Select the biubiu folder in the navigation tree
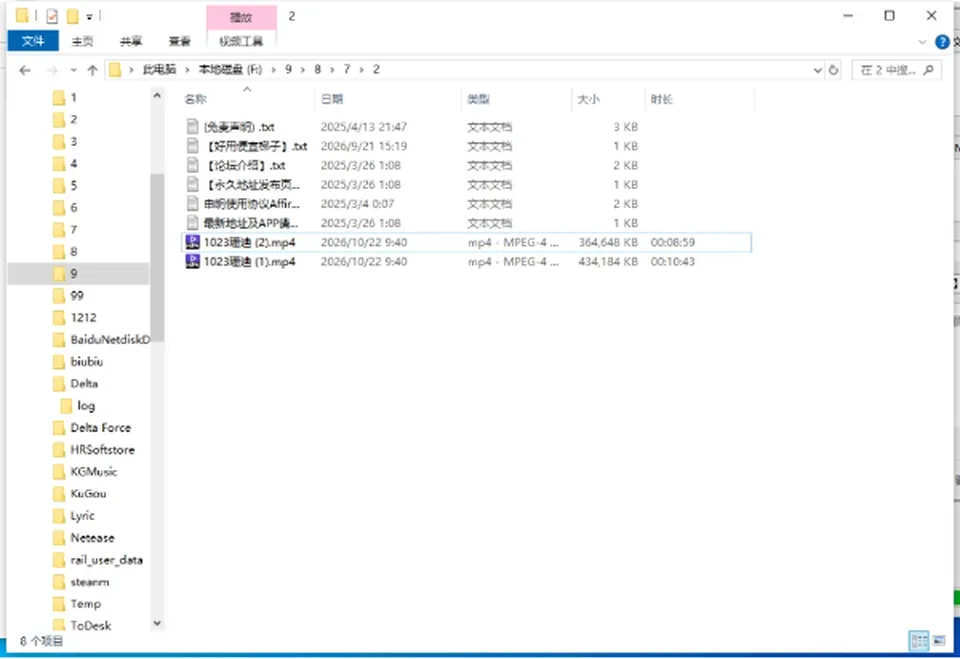Screen dimensions: 960x659 click(x=86, y=361)
